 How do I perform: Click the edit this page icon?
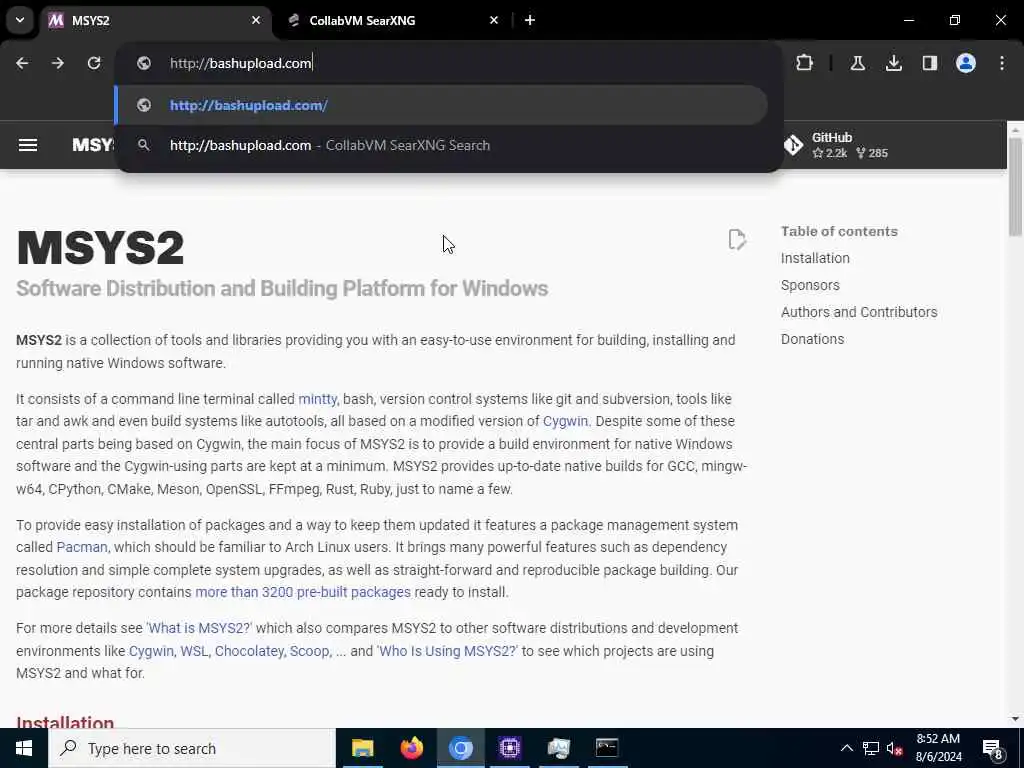(737, 240)
